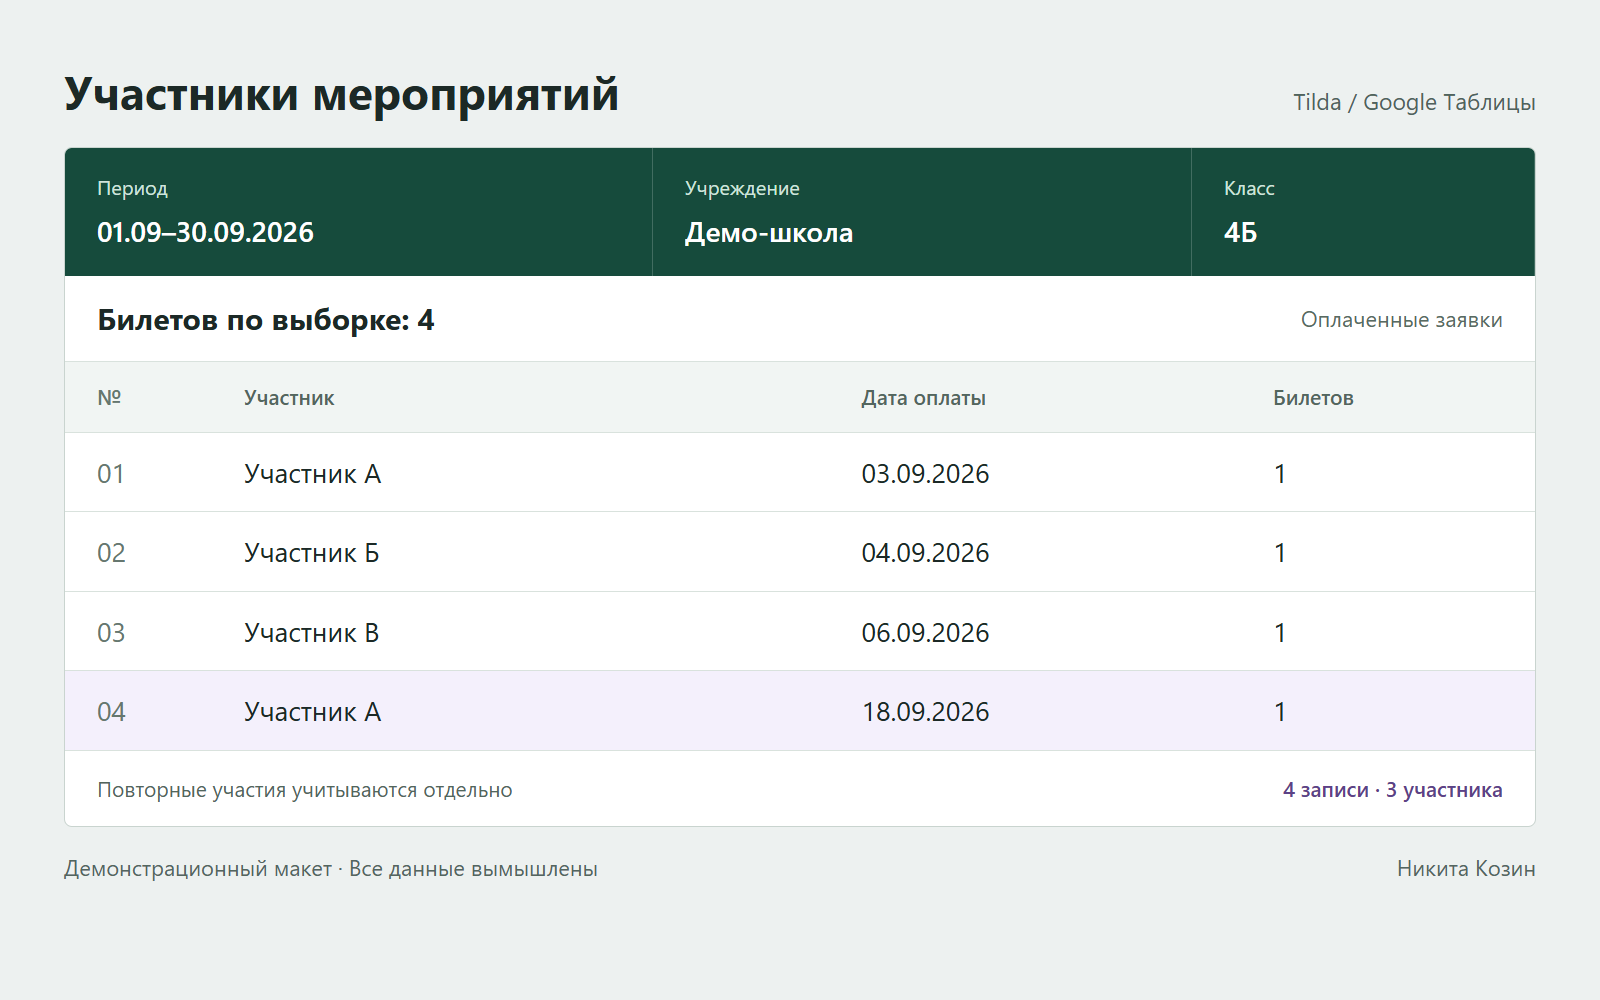1600x1000 pixels.
Task: Select the class value "4Б"
Action: pyautogui.click(x=1240, y=232)
